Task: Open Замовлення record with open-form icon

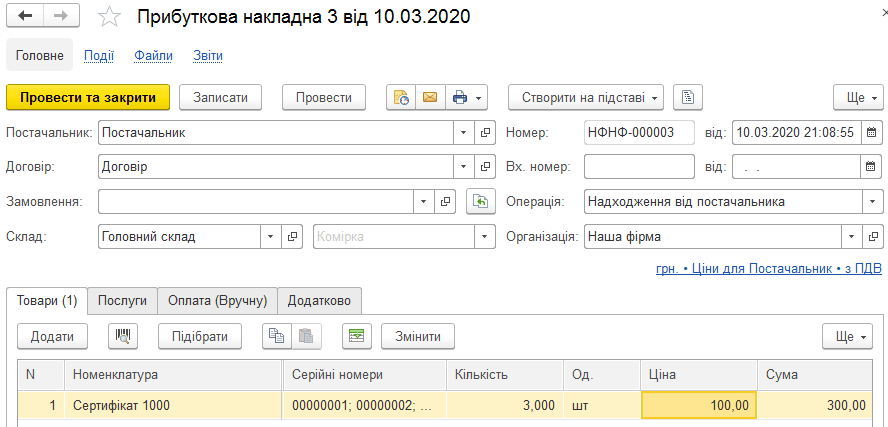Action: click(x=445, y=201)
